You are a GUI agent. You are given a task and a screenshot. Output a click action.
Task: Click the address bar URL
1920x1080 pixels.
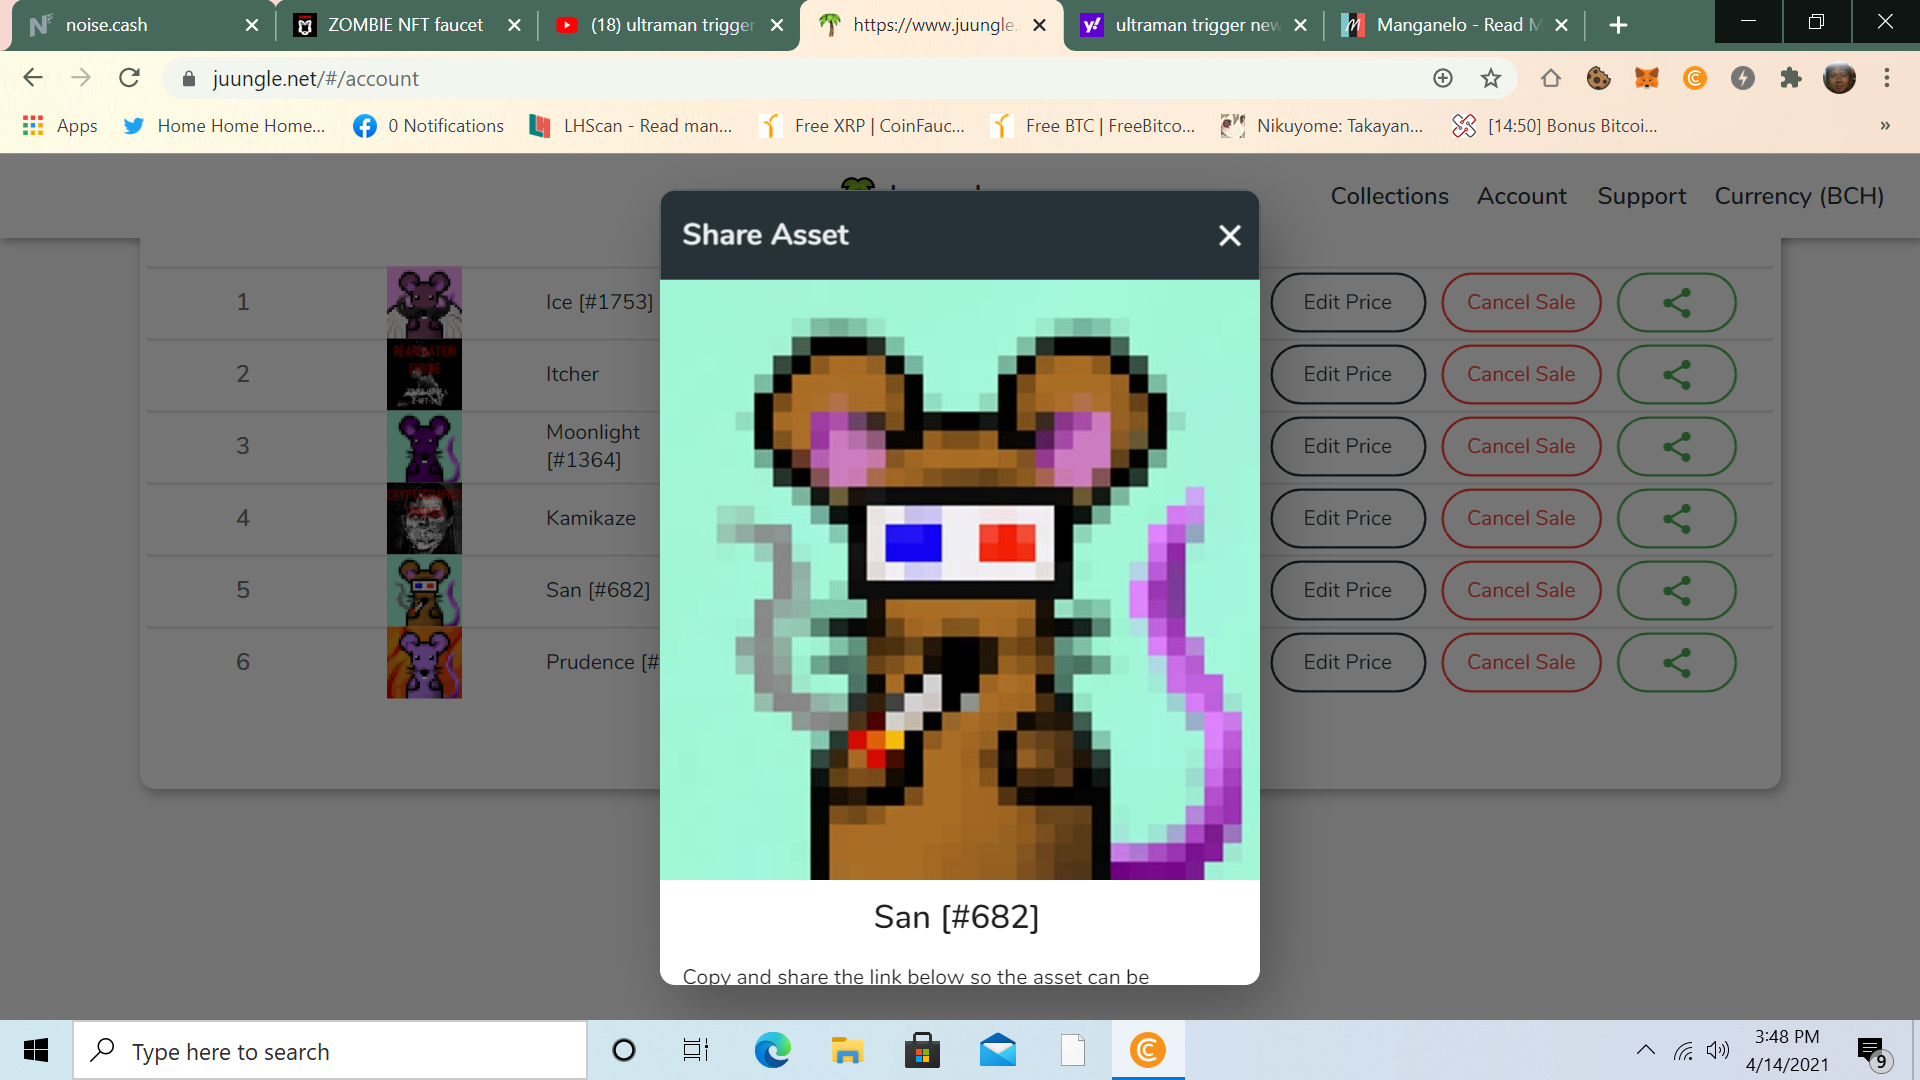315,79
